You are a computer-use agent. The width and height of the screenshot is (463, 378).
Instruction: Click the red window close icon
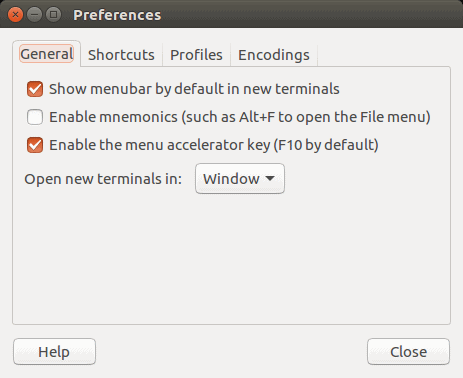pyautogui.click(x=15, y=15)
